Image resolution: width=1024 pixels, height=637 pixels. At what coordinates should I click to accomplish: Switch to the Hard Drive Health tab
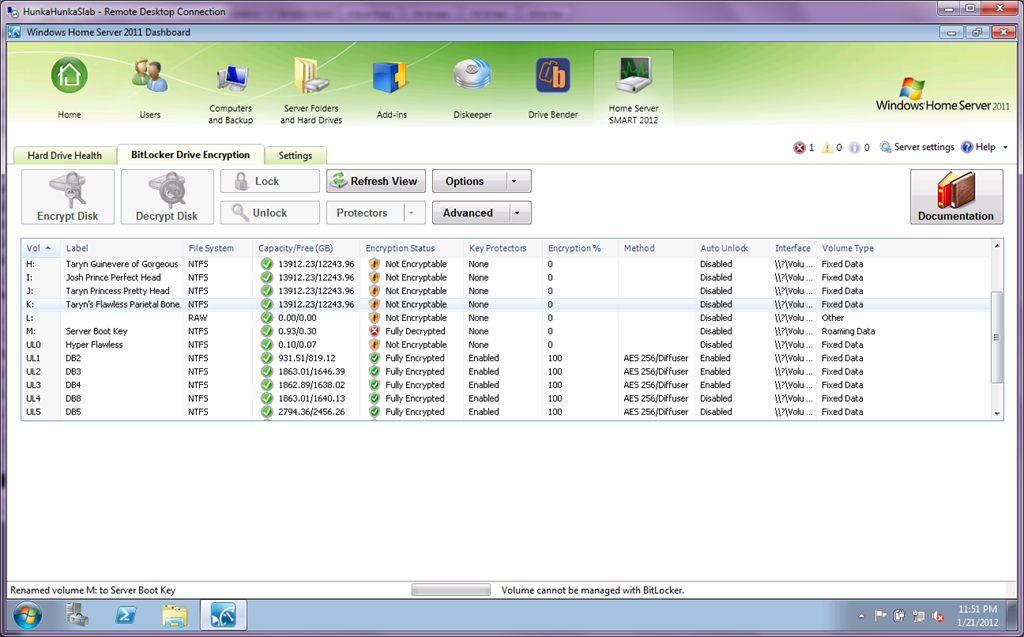pyautogui.click(x=65, y=155)
